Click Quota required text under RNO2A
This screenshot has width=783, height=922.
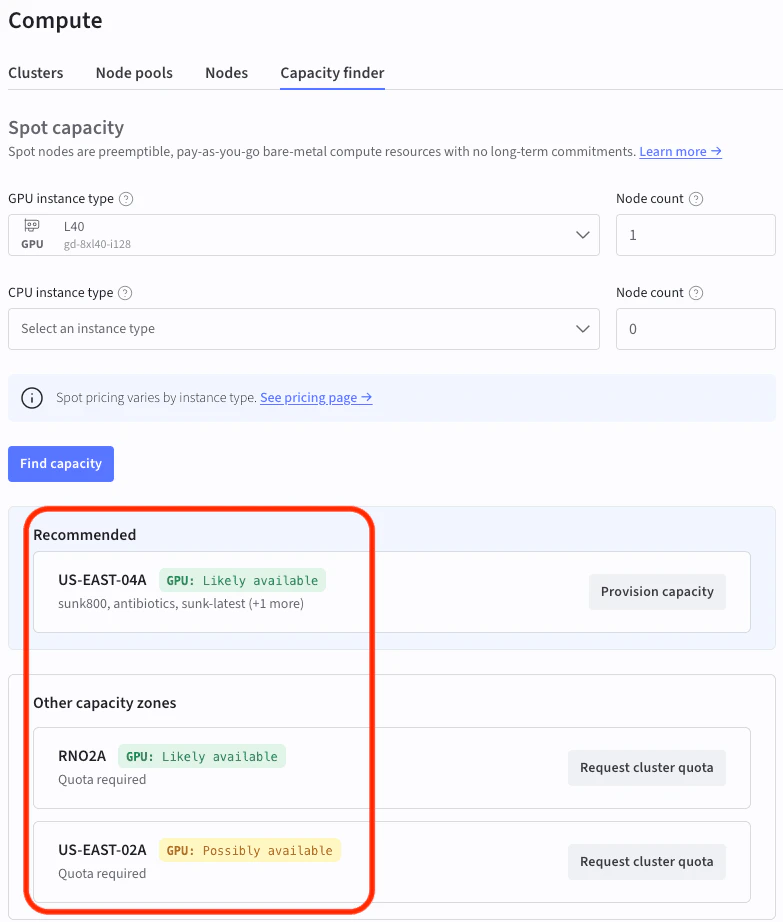click(102, 780)
